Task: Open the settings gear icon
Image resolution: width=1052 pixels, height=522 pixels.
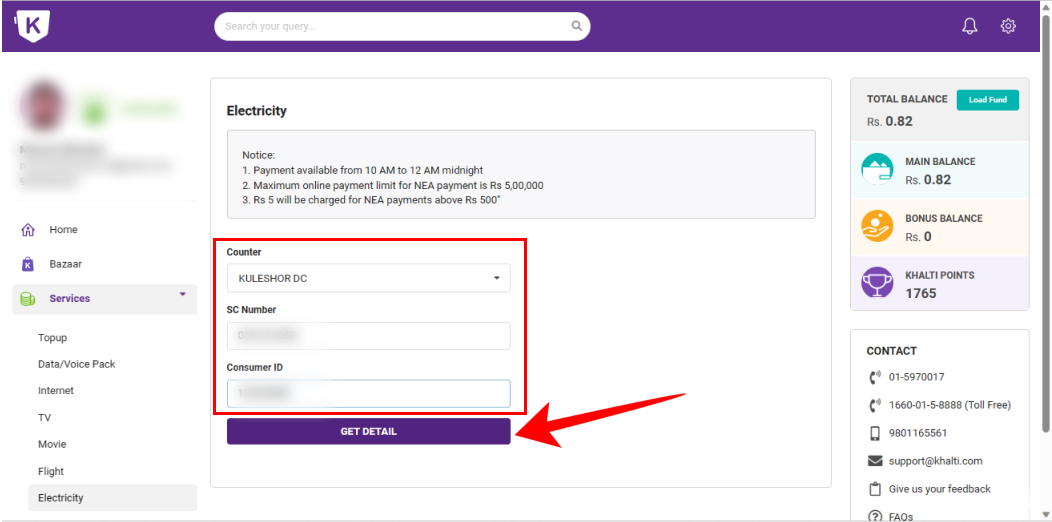Action: [x=1008, y=26]
